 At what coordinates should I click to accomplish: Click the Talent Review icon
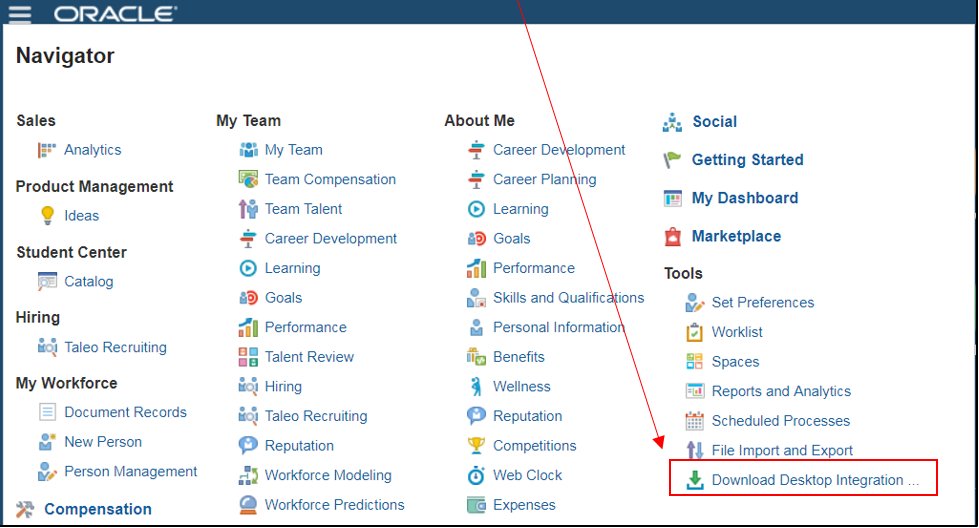click(x=248, y=357)
